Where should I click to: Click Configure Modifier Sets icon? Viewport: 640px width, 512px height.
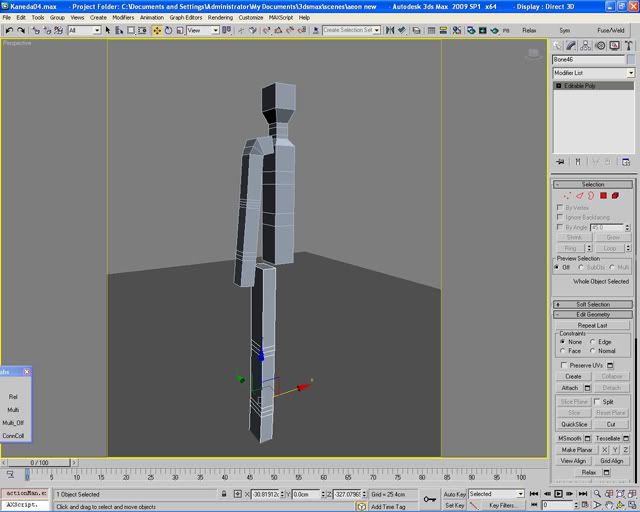(626, 162)
